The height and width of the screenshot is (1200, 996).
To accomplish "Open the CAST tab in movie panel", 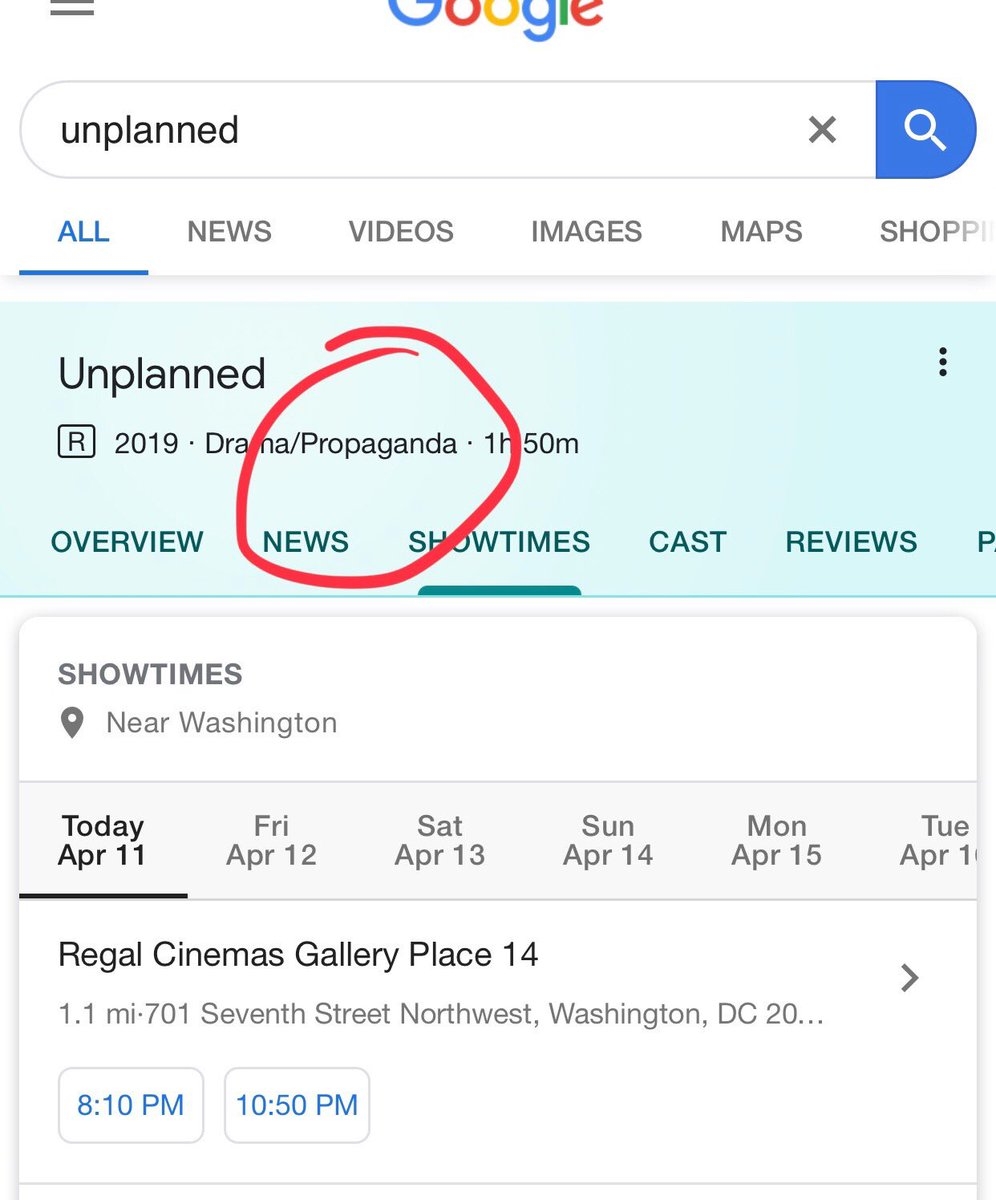I will (x=687, y=542).
